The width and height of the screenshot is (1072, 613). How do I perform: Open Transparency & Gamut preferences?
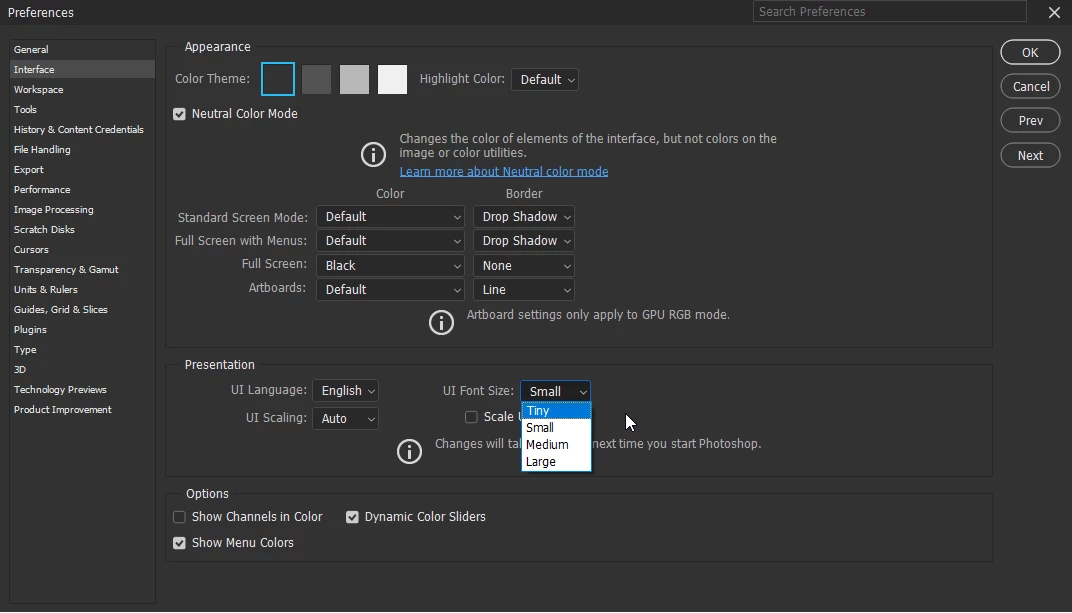[x=82, y=269]
